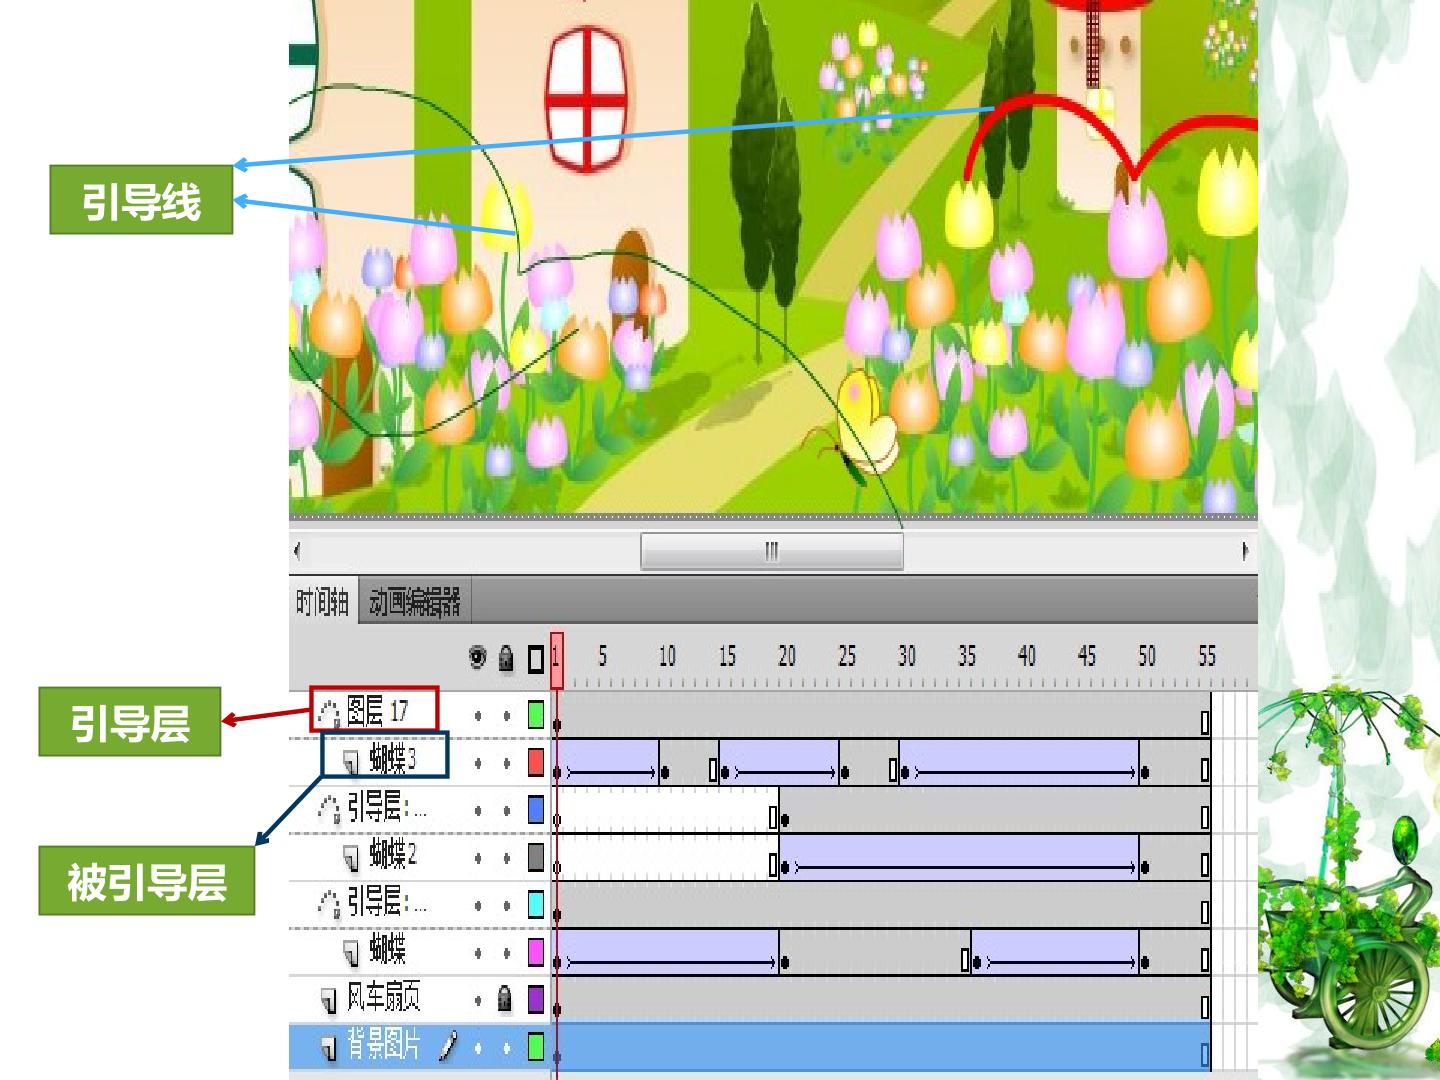Toggle visibility dot of 图层 17
The width and height of the screenshot is (1440, 1080).
point(478,715)
